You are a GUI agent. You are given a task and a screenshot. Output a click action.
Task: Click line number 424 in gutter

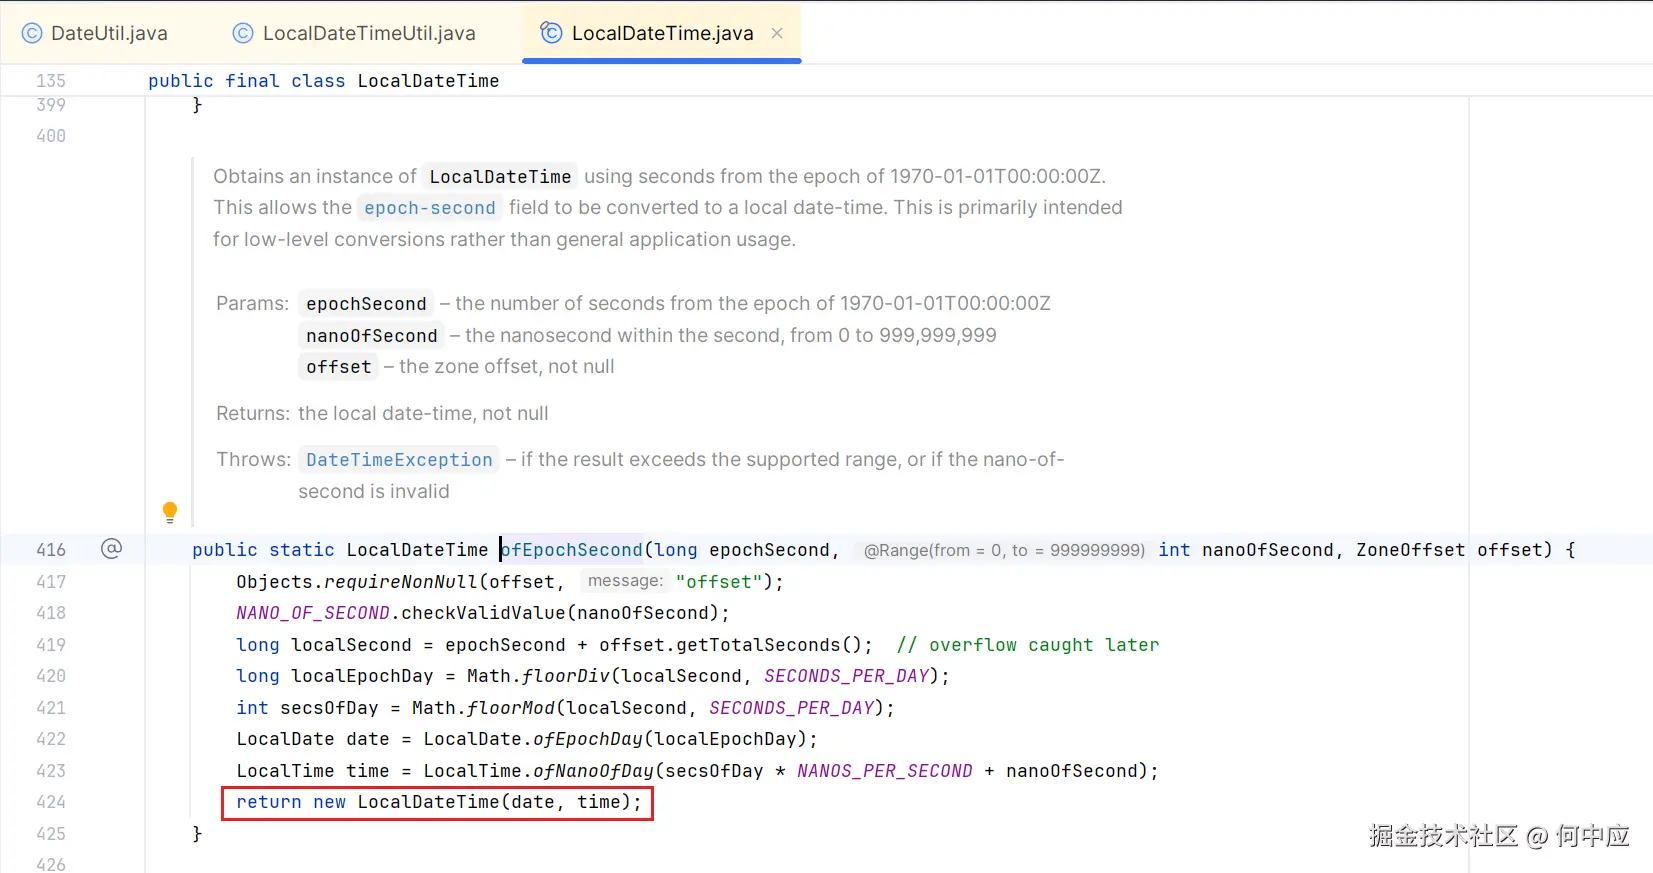click(x=51, y=802)
